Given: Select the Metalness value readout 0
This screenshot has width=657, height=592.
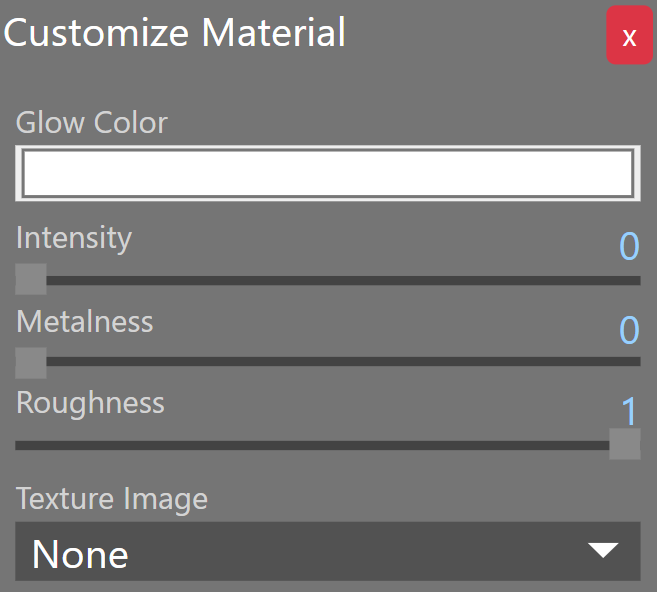Looking at the screenshot, I should coord(628,330).
